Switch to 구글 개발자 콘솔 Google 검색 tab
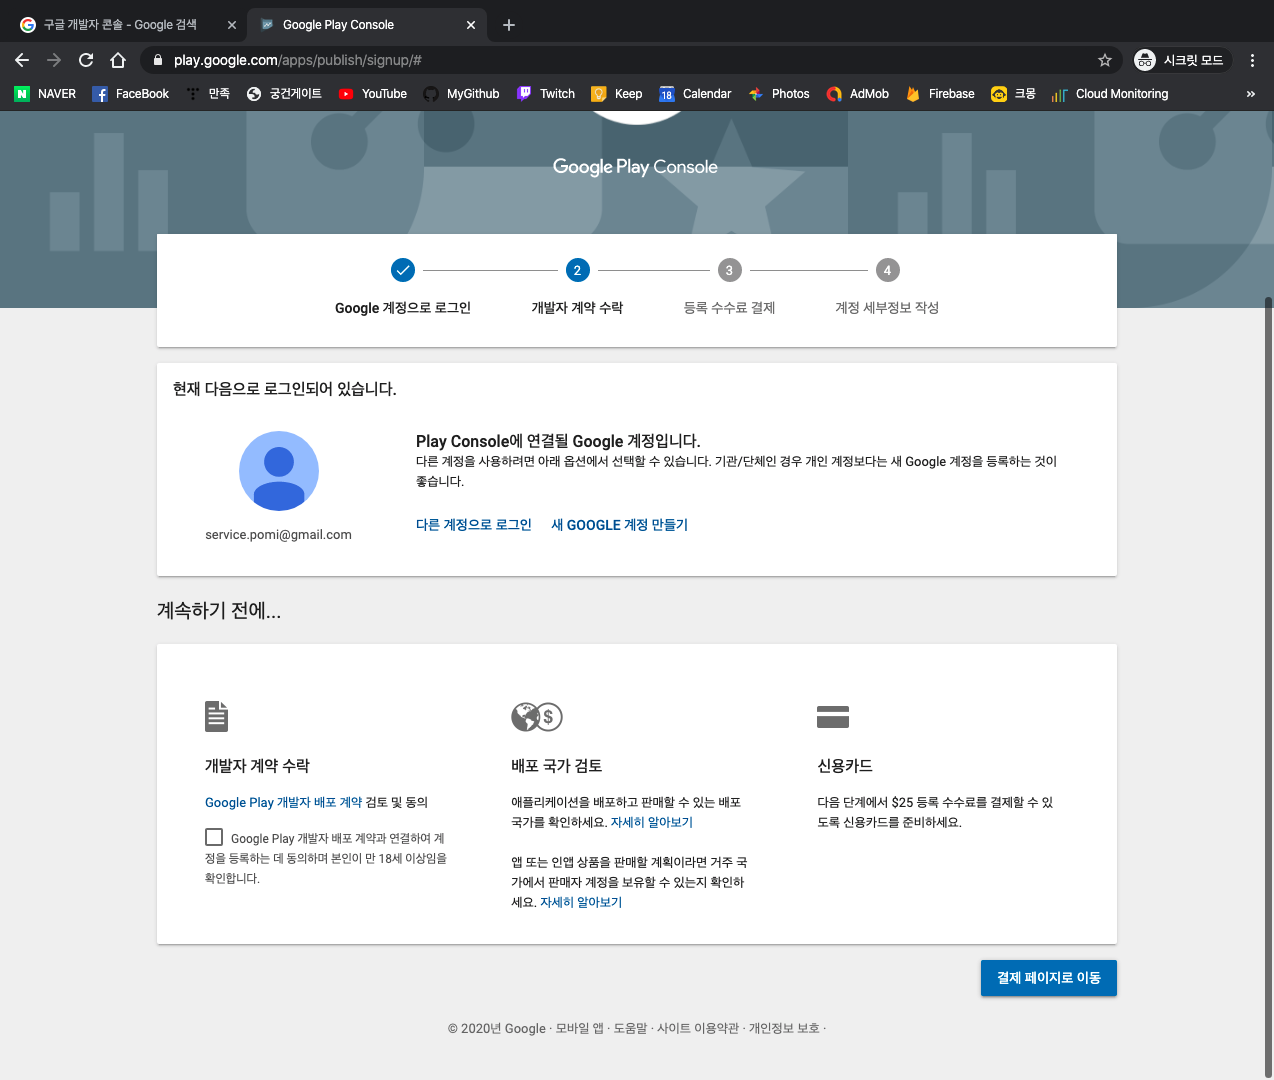Screen dimensions: 1274x1080 pyautogui.click(x=122, y=25)
